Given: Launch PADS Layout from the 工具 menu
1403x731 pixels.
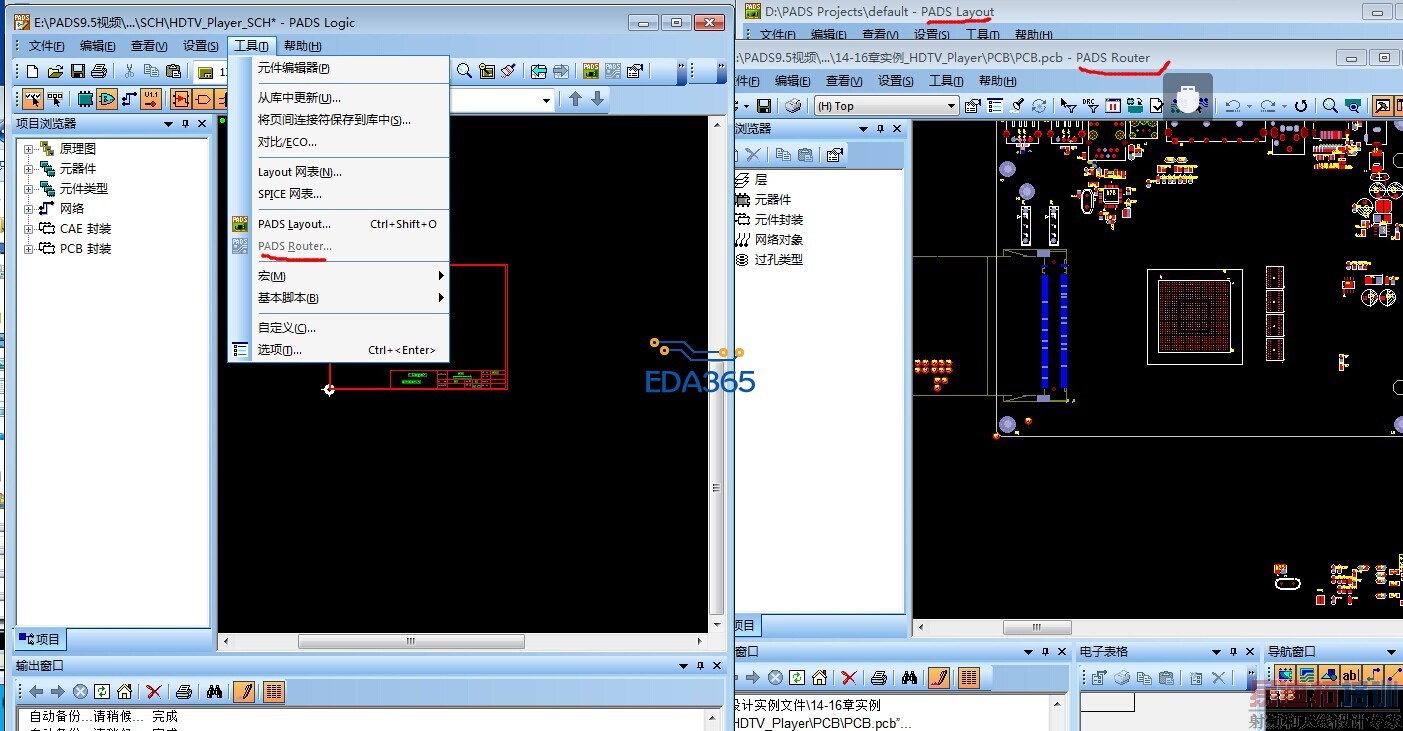Looking at the screenshot, I should point(339,224).
